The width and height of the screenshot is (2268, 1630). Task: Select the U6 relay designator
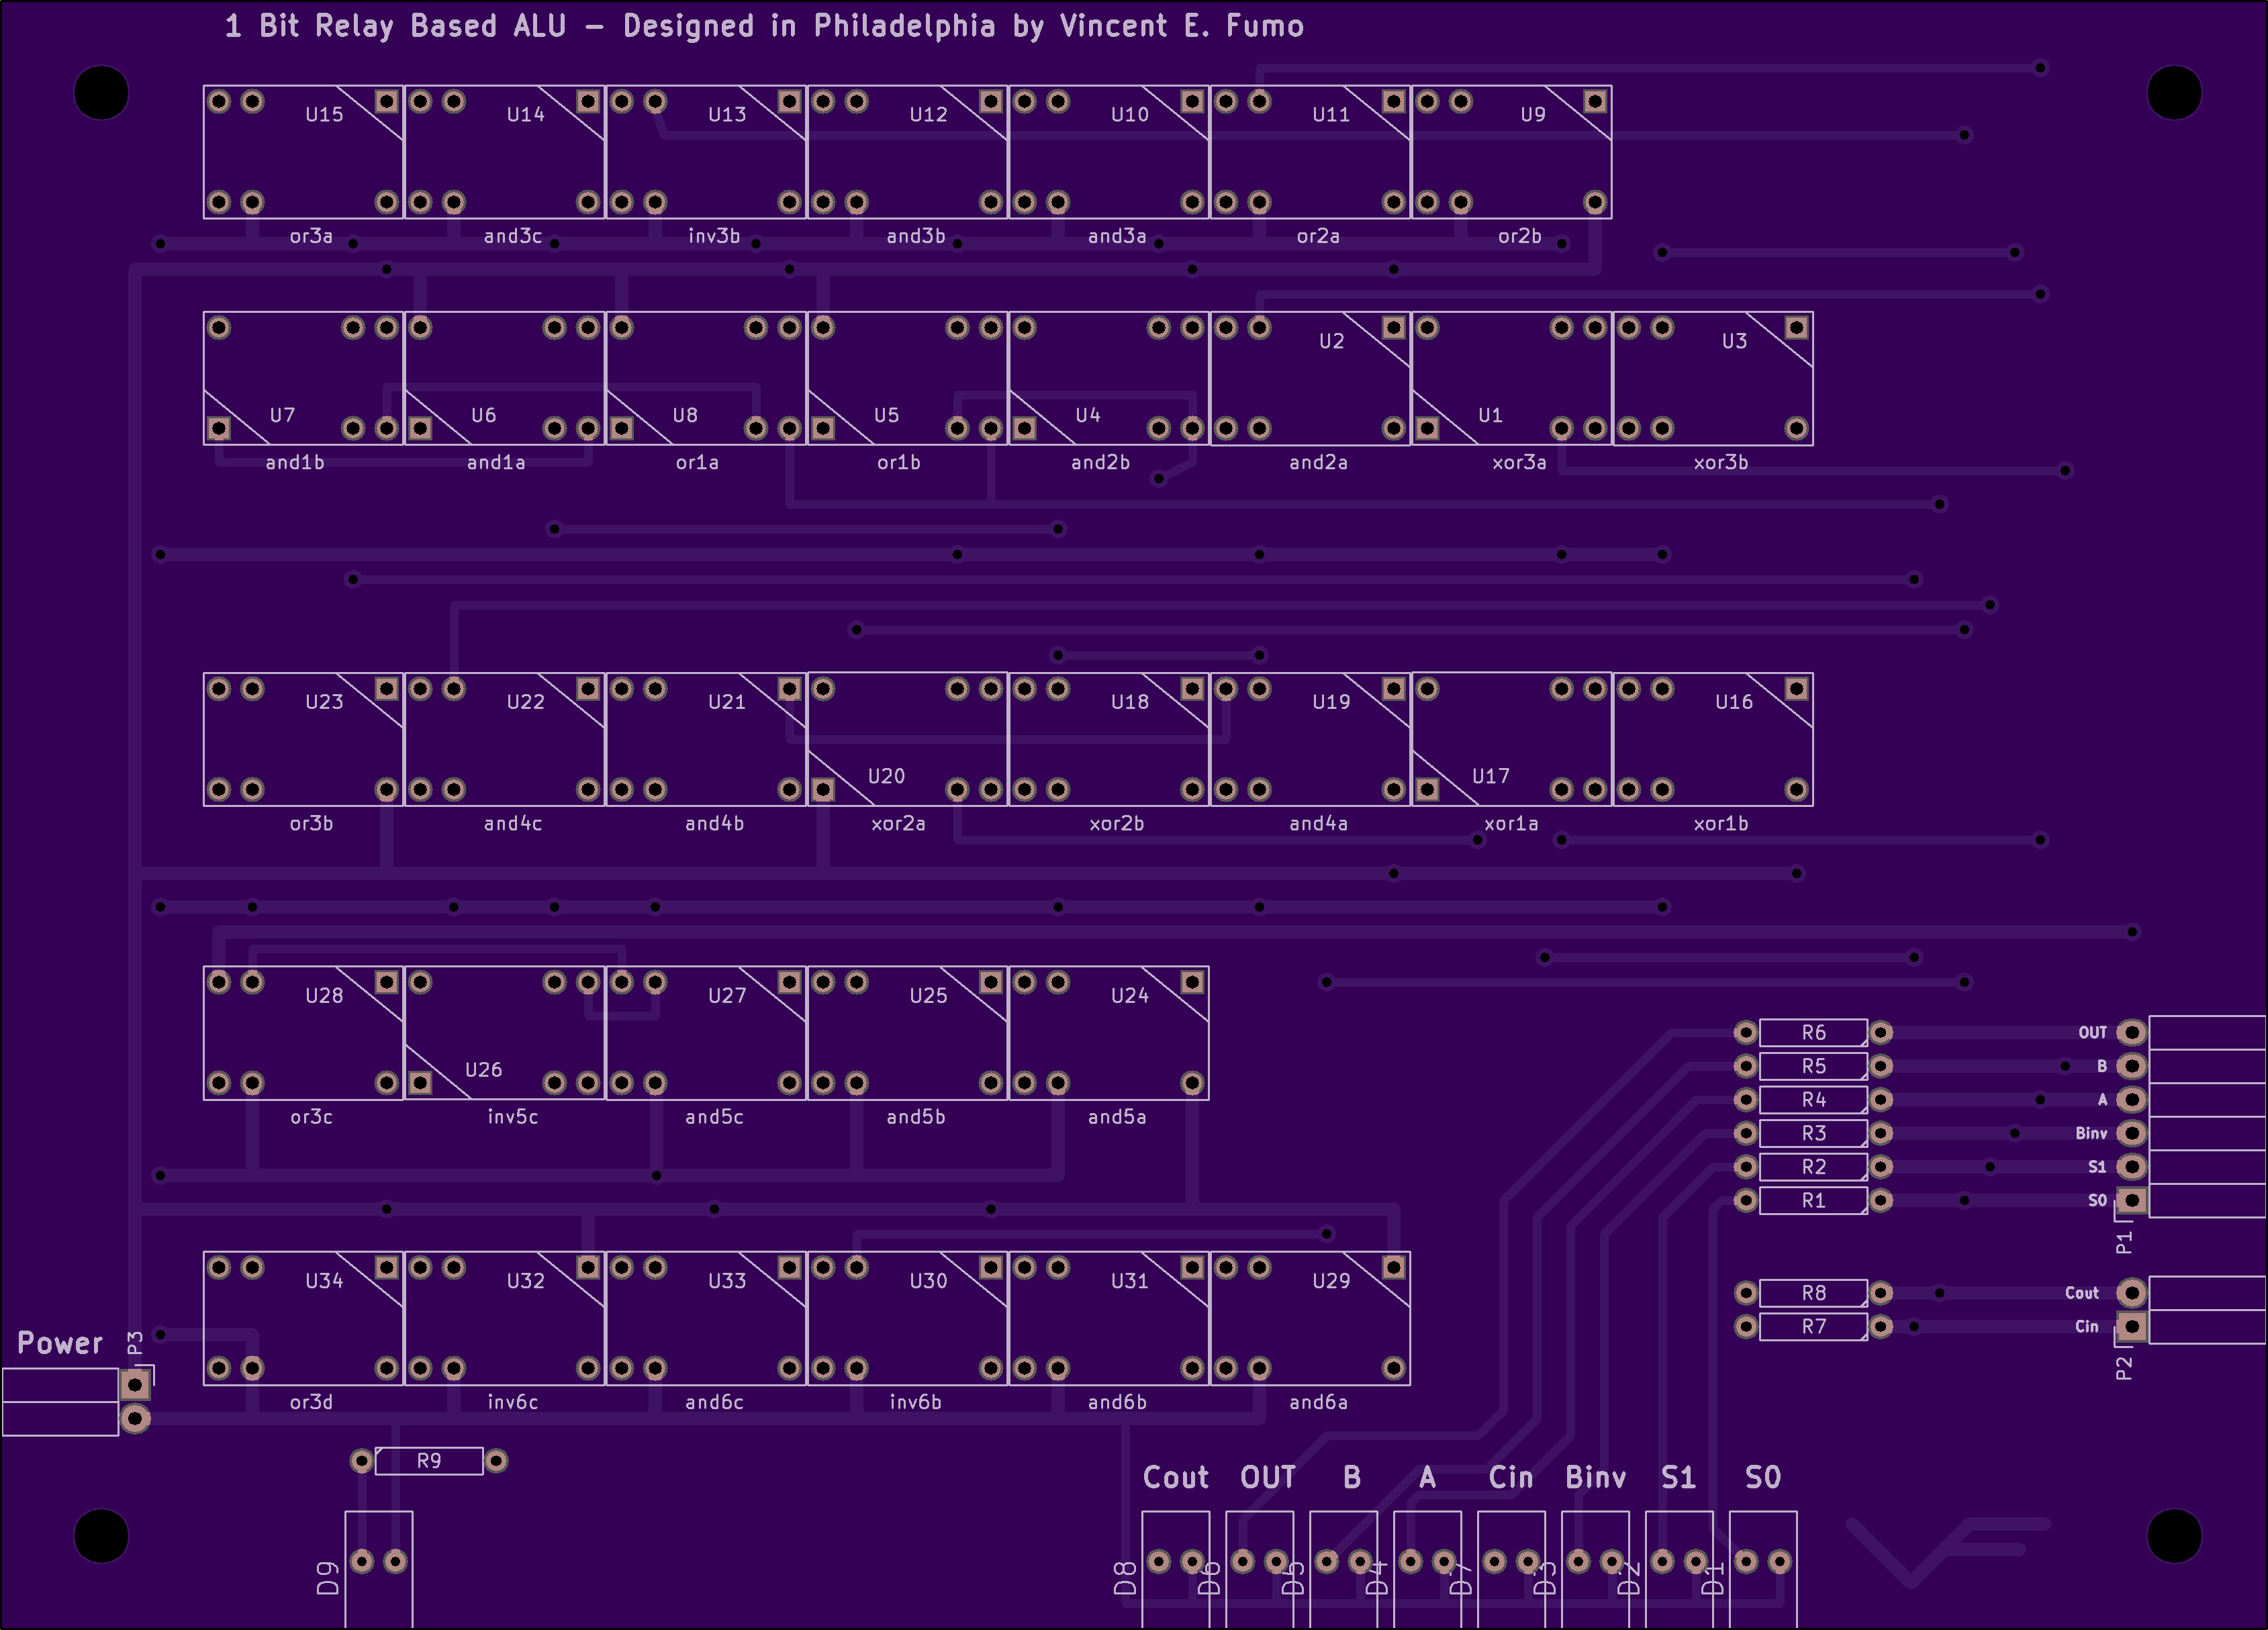pos(484,415)
